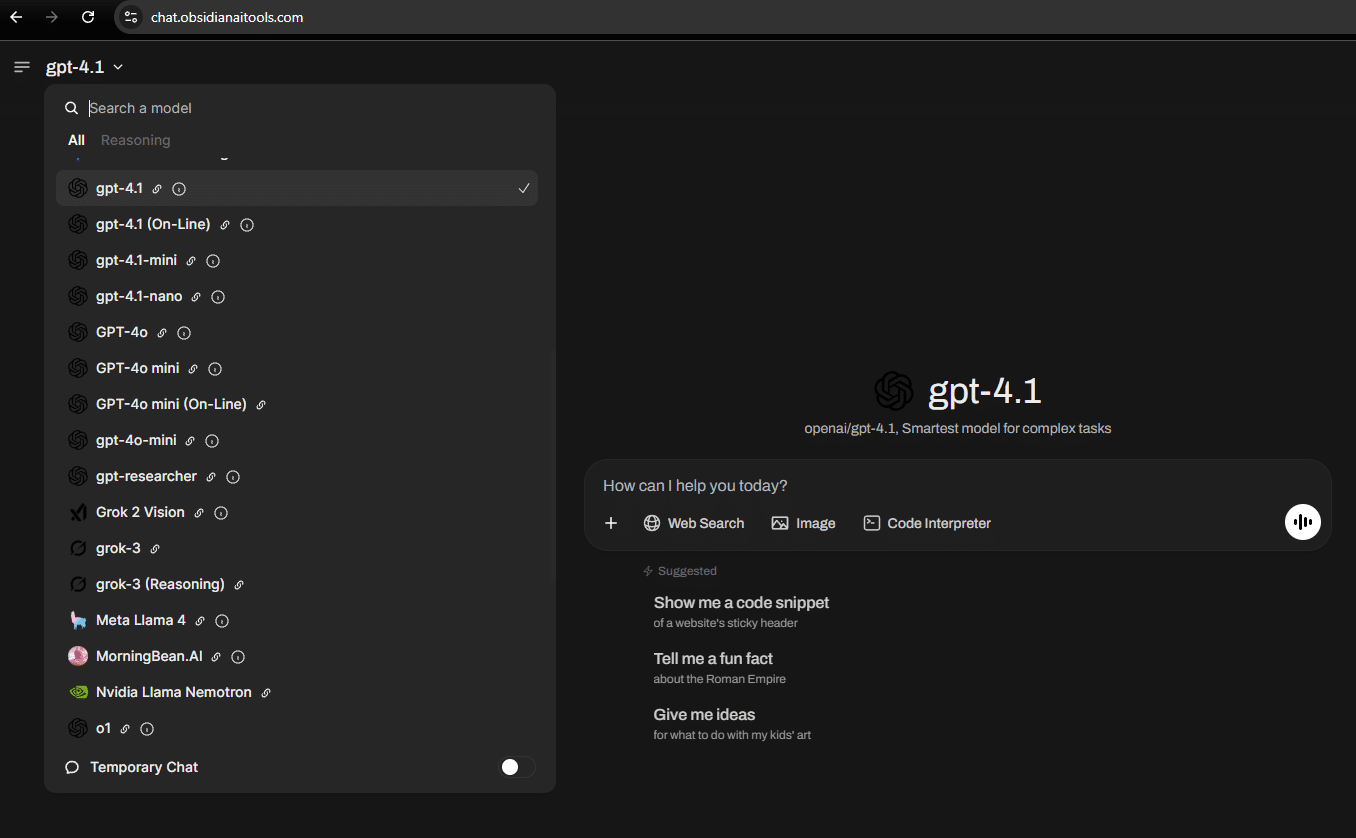Screen dimensions: 1356x838
Task: Show info for gpt-4o-mini
Action: (212, 441)
